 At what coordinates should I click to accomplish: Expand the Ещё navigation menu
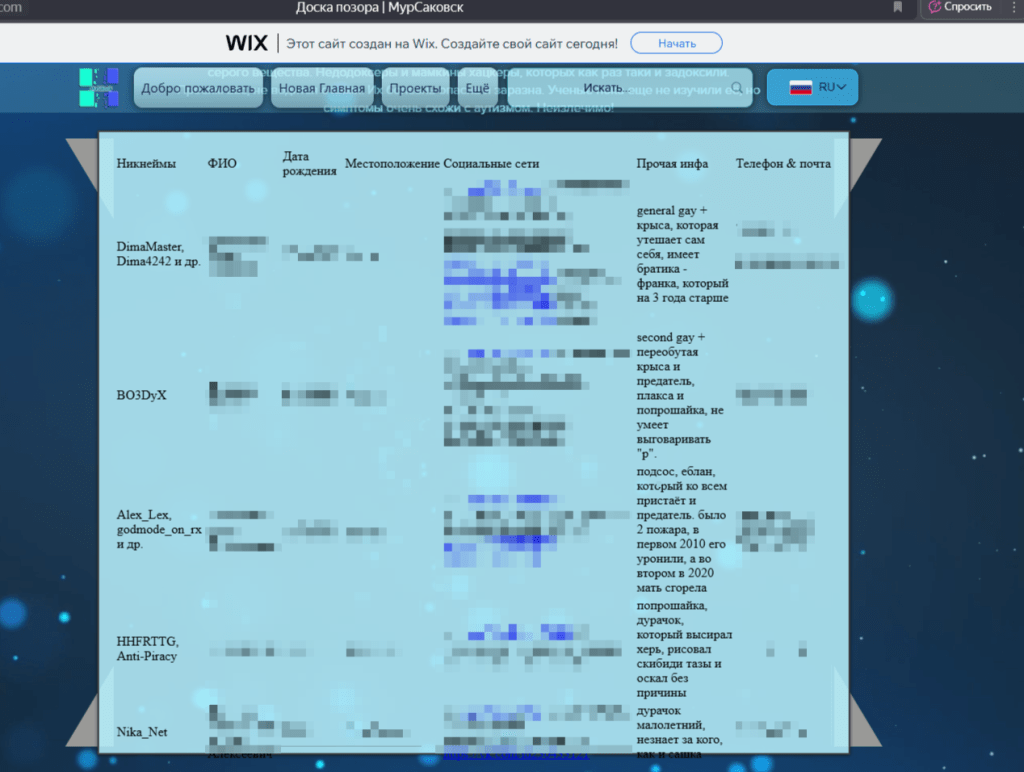pyautogui.click(x=477, y=88)
